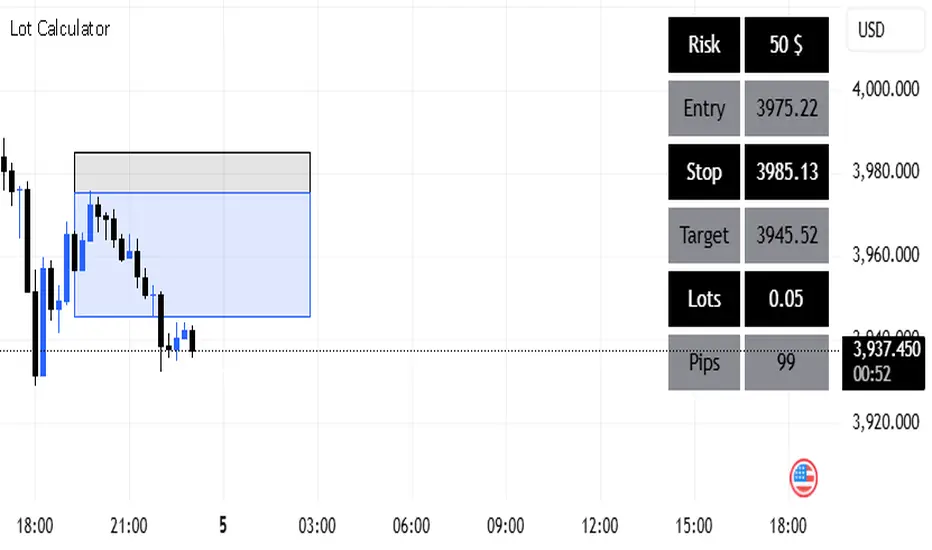Click the Lots label cell

[704, 299]
